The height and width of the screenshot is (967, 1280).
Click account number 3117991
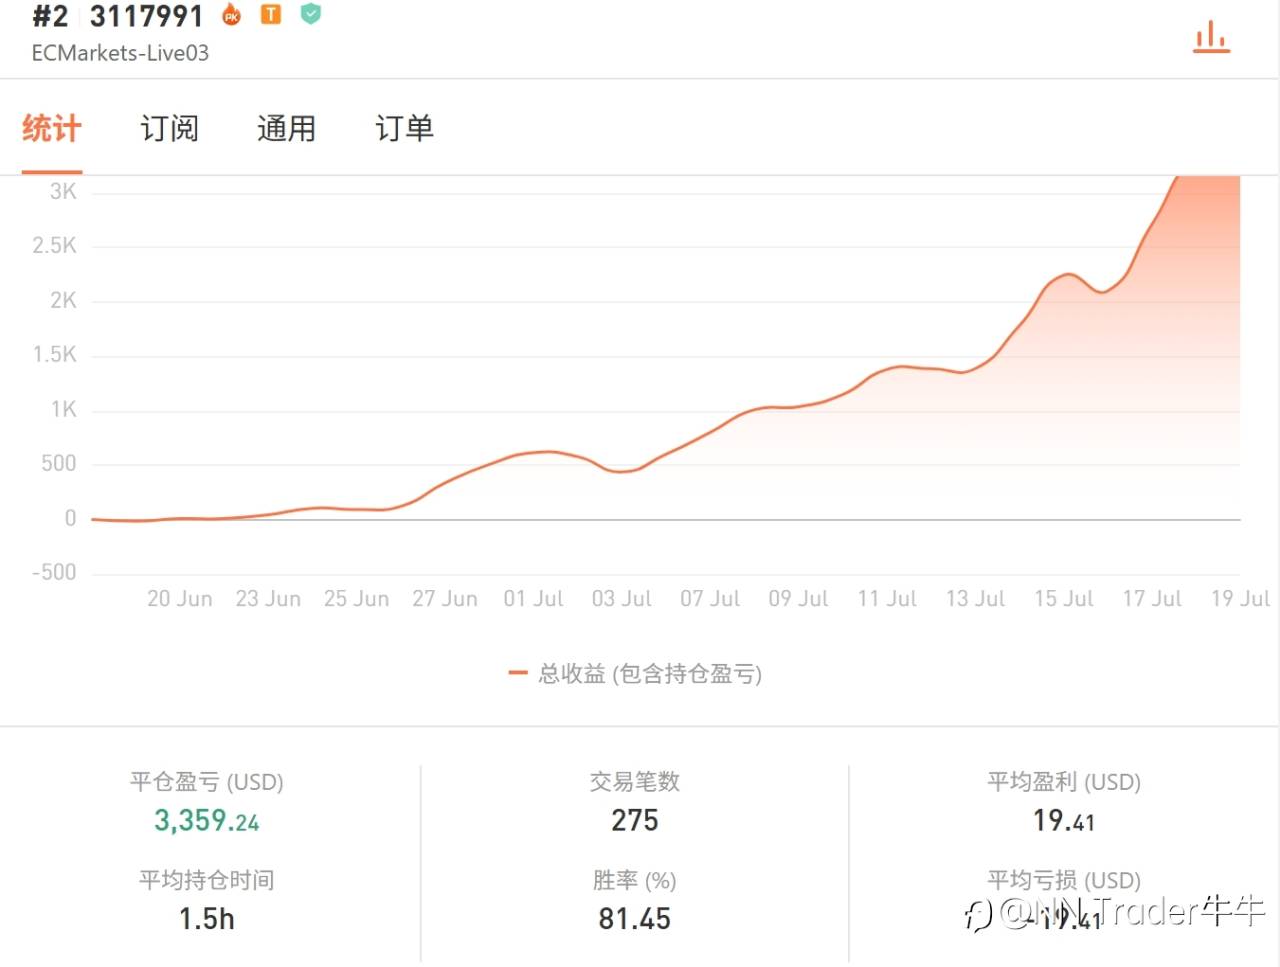146,16
